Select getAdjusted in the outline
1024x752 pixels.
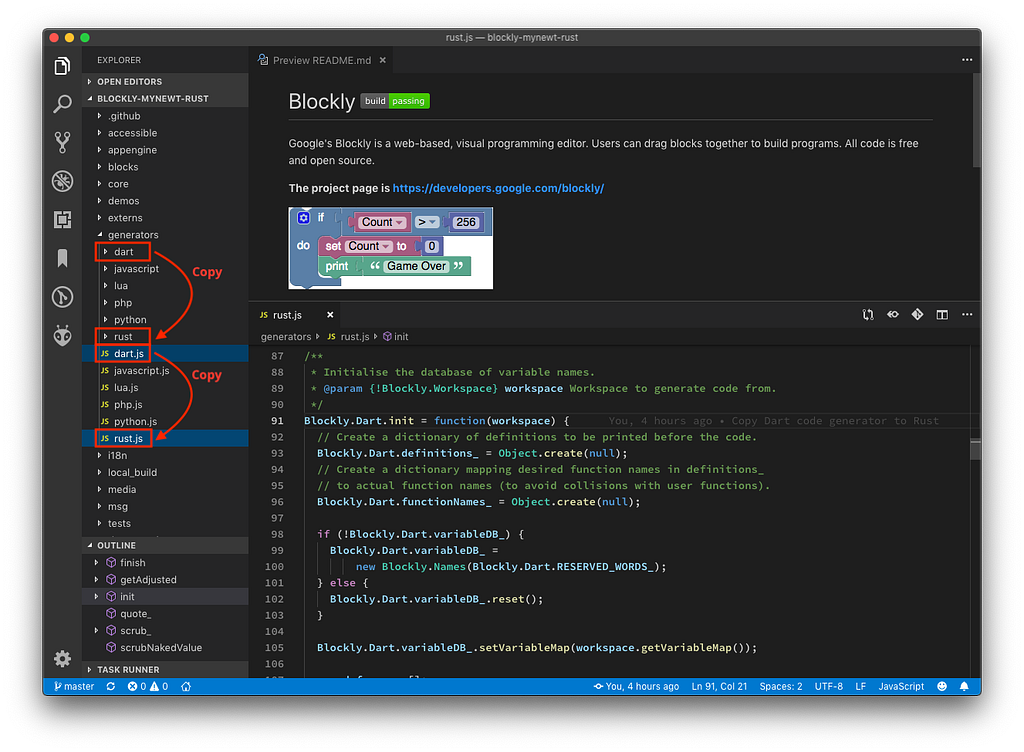point(166,580)
